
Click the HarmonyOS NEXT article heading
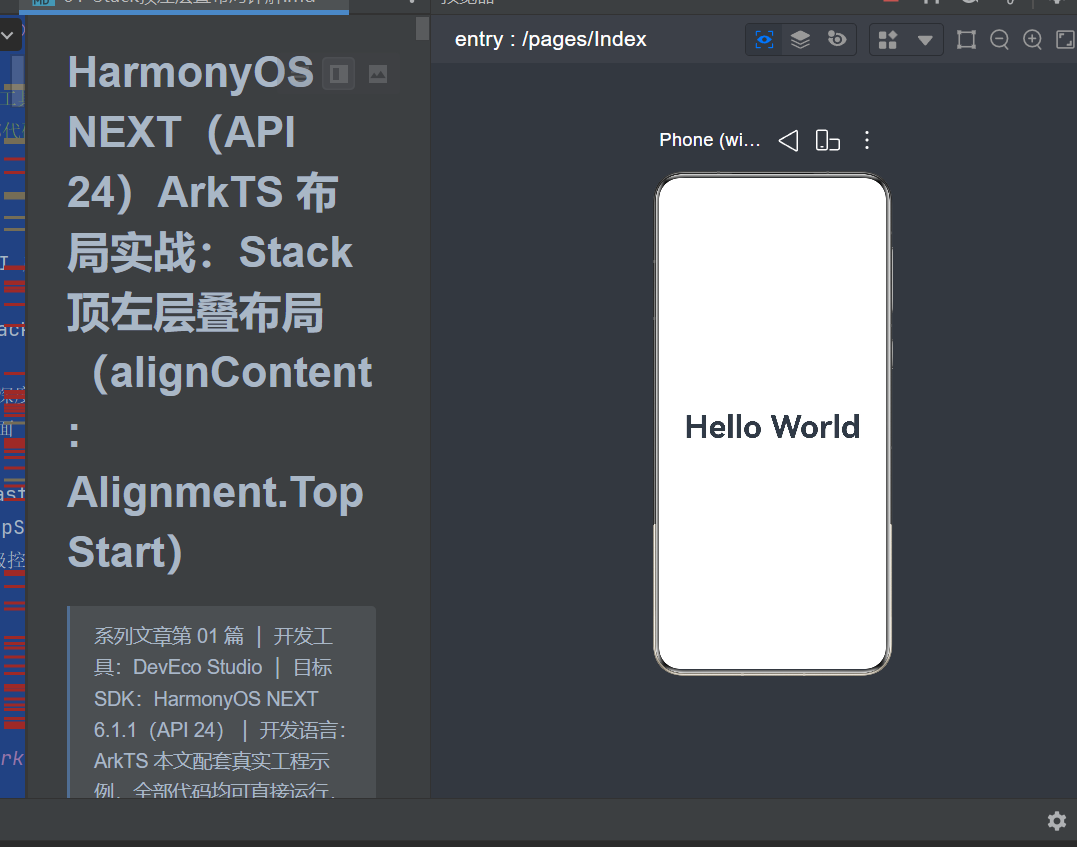220,312
